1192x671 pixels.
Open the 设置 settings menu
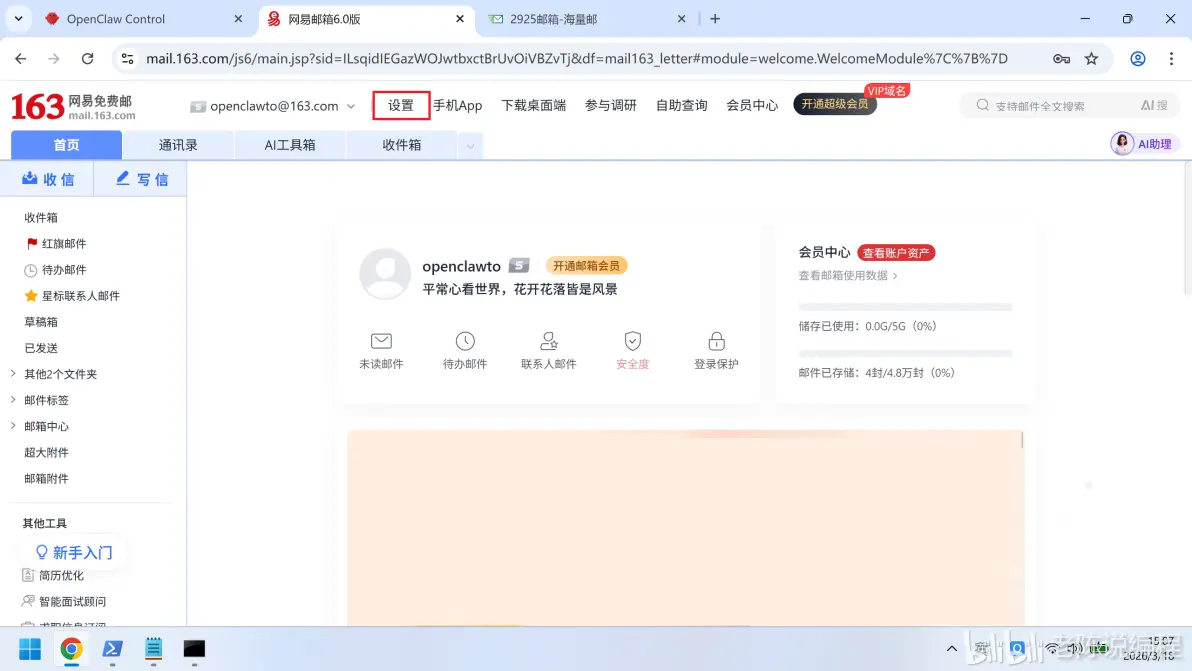pos(401,105)
